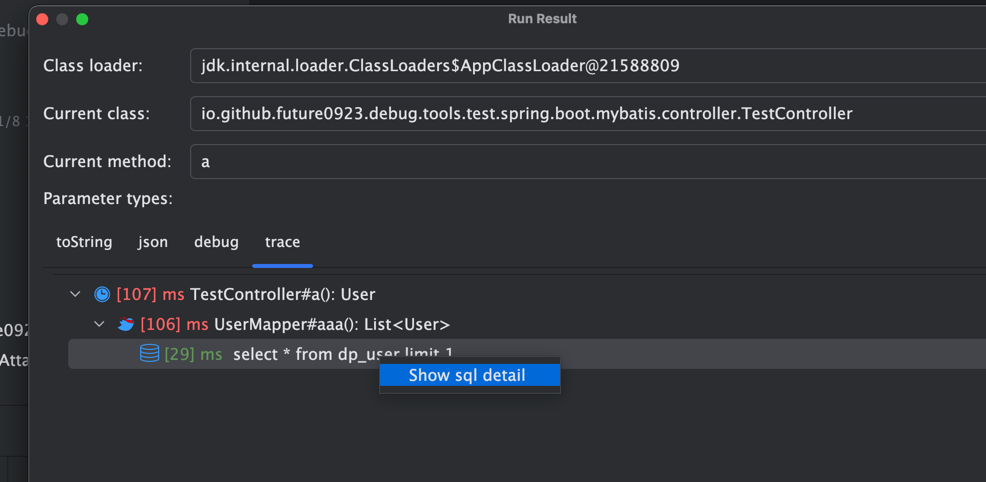Select the trace tab
Viewport: 986px width, 482px height.
pos(282,242)
